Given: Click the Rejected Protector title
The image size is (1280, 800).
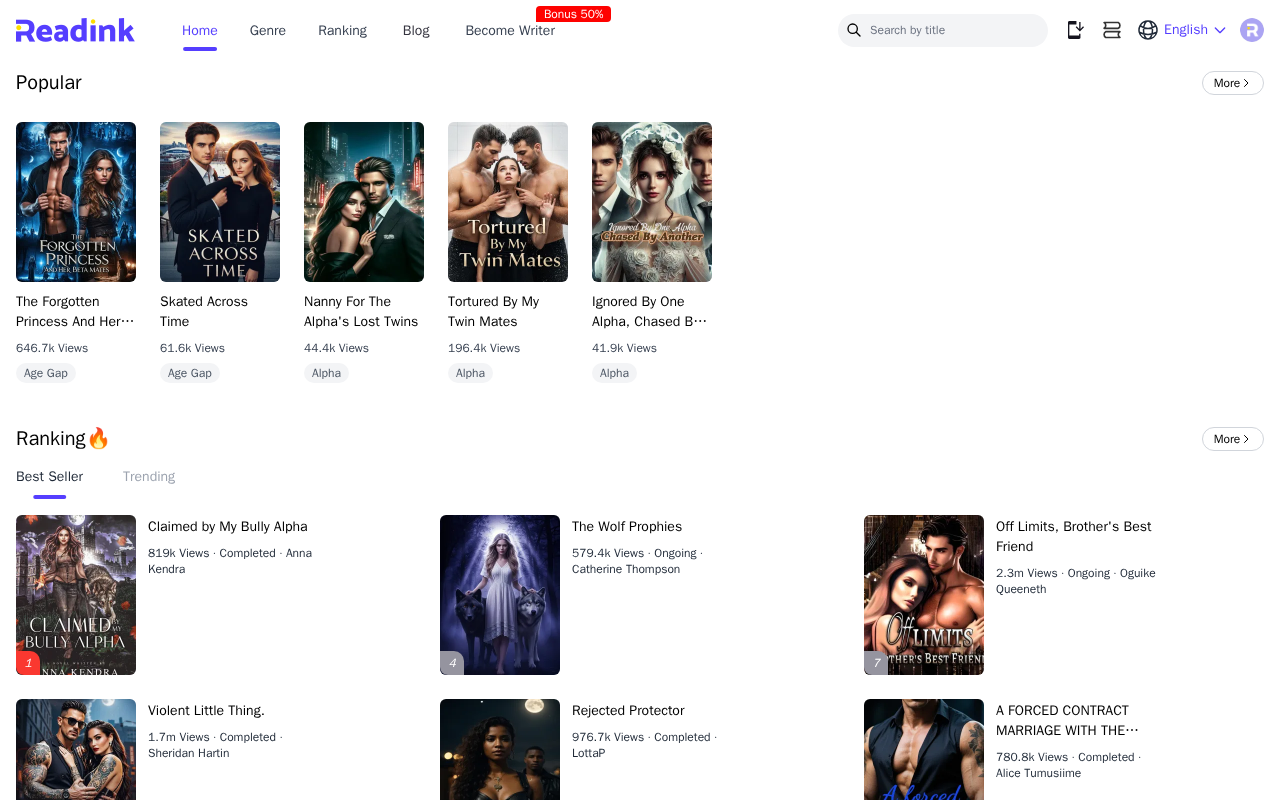Looking at the screenshot, I should click(628, 711).
